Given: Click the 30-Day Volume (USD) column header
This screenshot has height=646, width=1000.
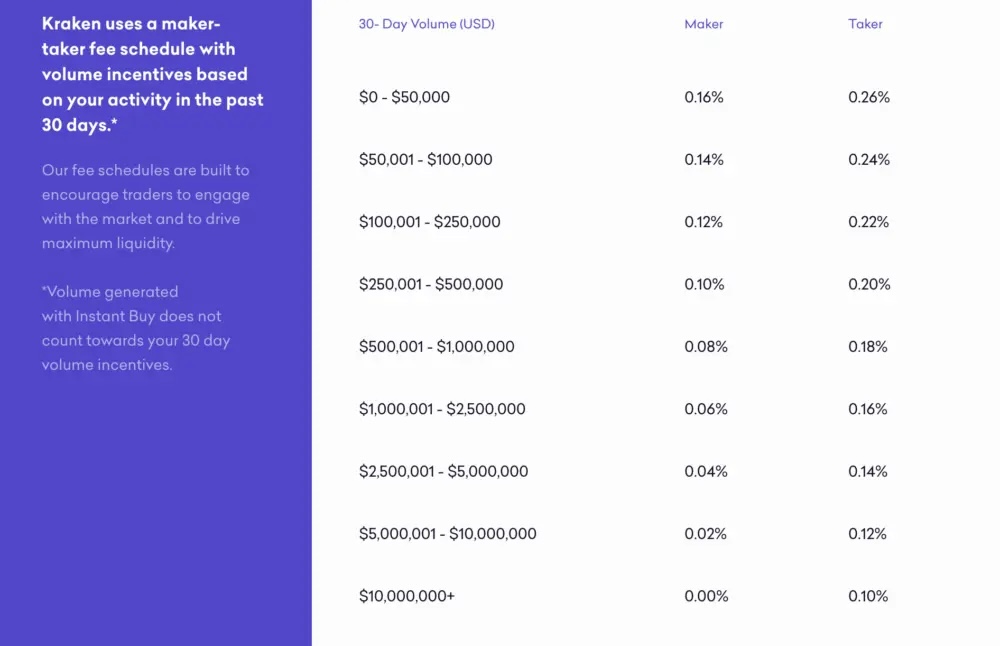Looking at the screenshot, I should pos(427,24).
